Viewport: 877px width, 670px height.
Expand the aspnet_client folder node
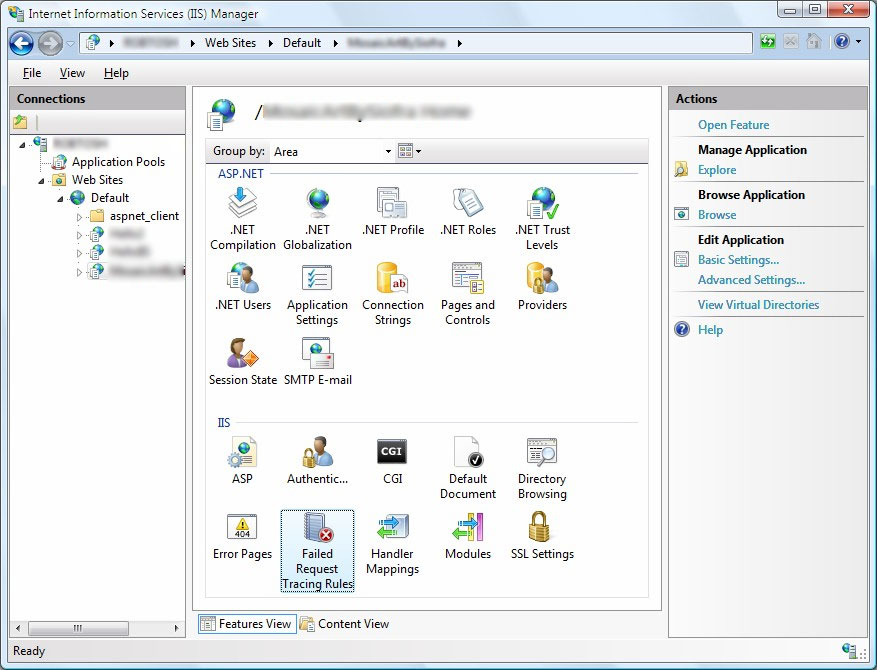pyautogui.click(x=79, y=217)
